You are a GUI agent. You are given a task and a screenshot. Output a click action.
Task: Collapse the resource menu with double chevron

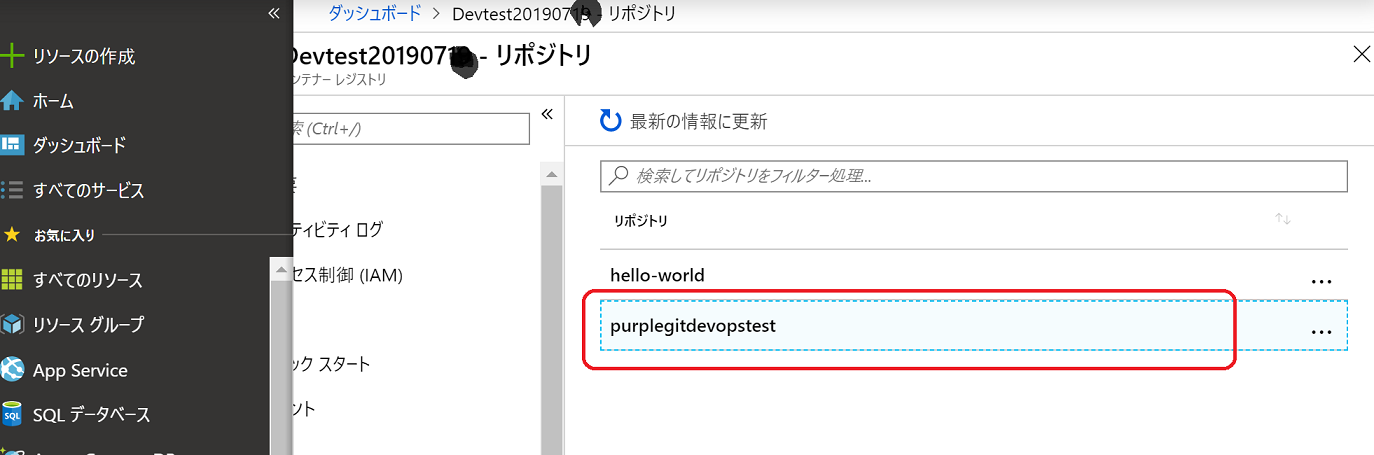tap(547, 114)
